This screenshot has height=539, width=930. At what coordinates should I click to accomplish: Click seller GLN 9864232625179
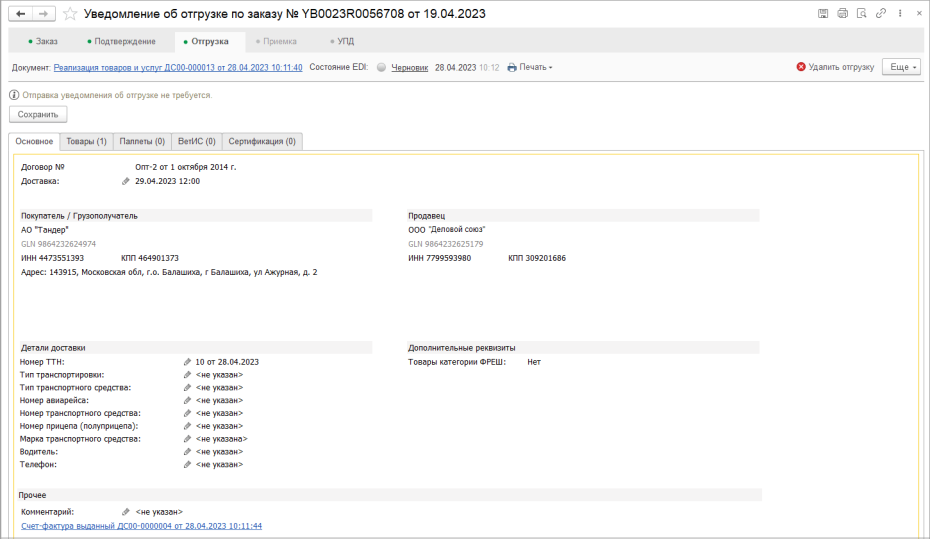click(445, 244)
